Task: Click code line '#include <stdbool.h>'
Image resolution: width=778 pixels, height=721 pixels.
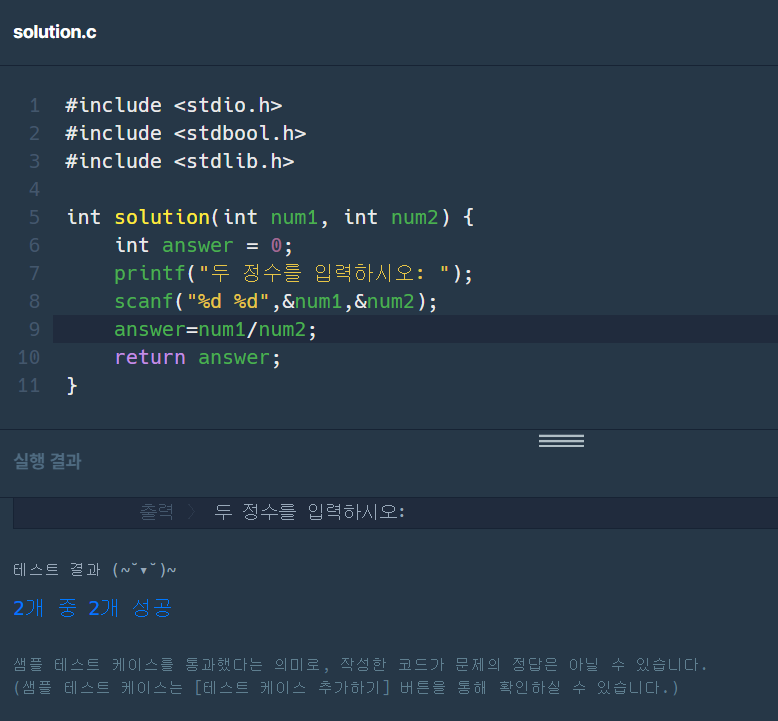Action: [x=186, y=133]
